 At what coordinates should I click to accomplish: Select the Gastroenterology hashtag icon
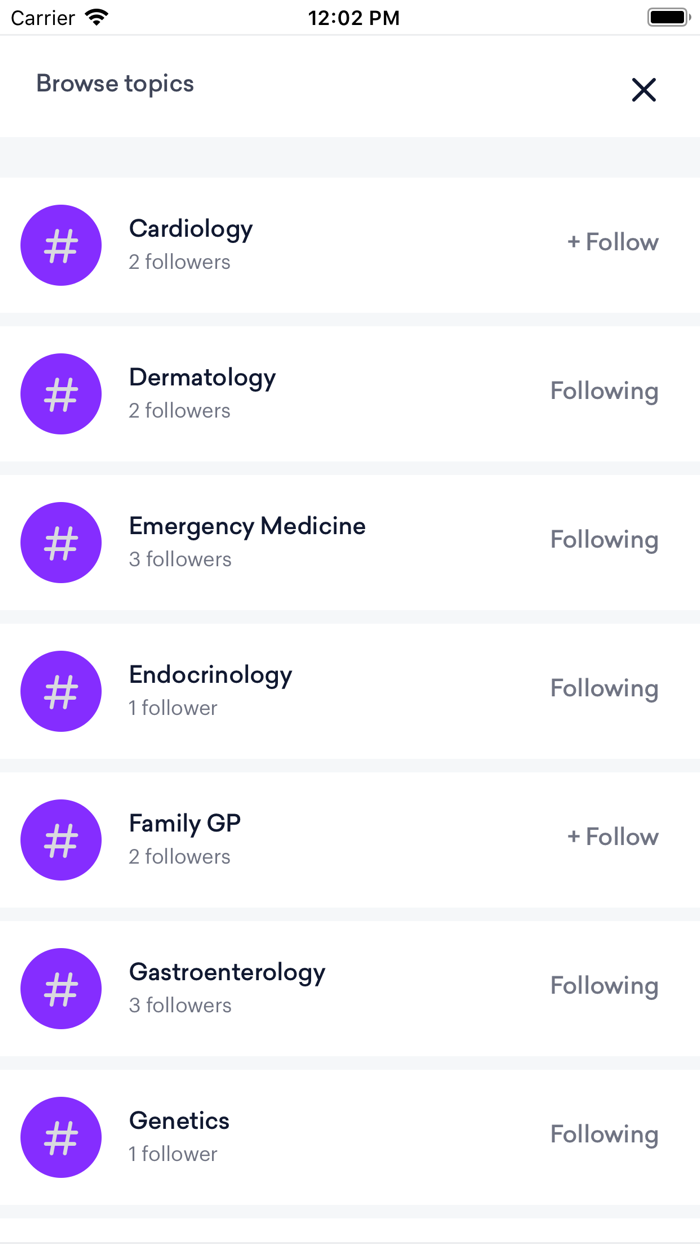61,988
